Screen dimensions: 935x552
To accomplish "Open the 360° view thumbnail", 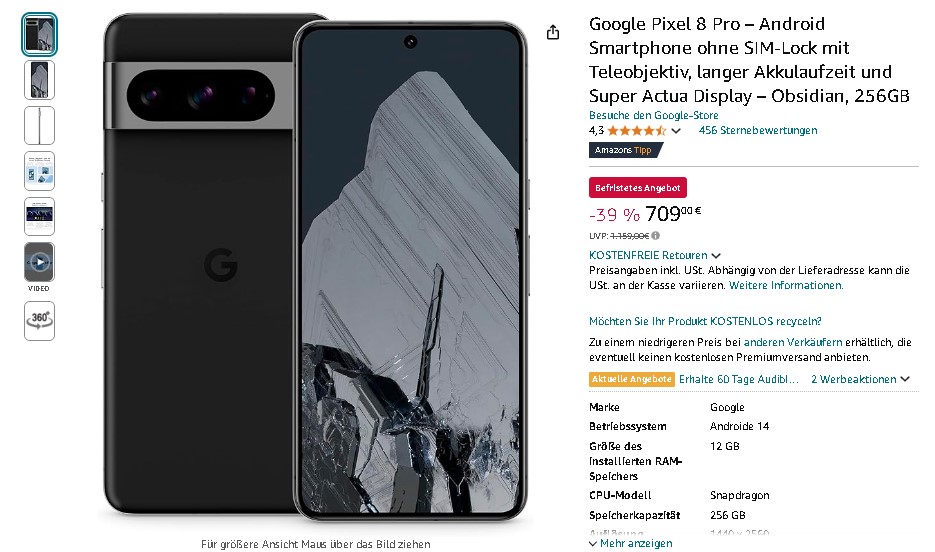I will pyautogui.click(x=39, y=321).
